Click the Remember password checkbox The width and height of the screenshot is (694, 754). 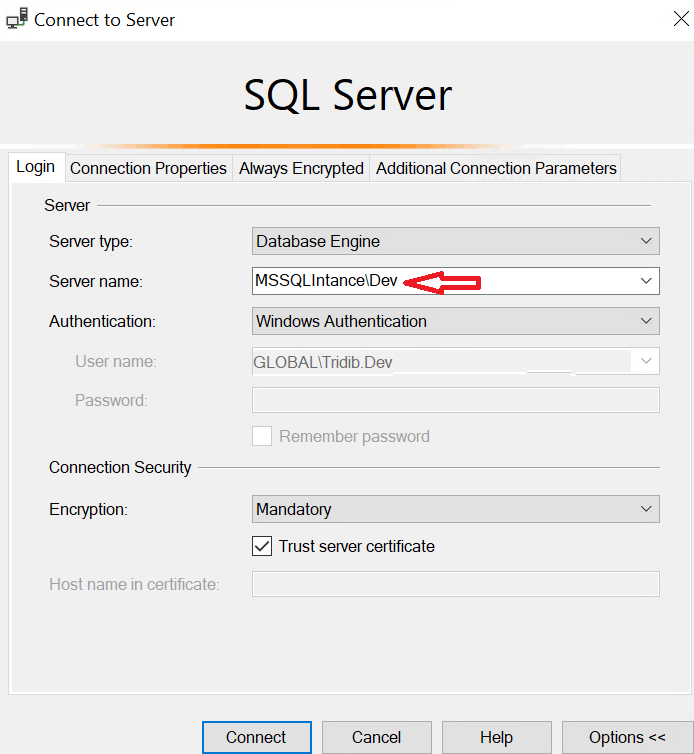(262, 436)
